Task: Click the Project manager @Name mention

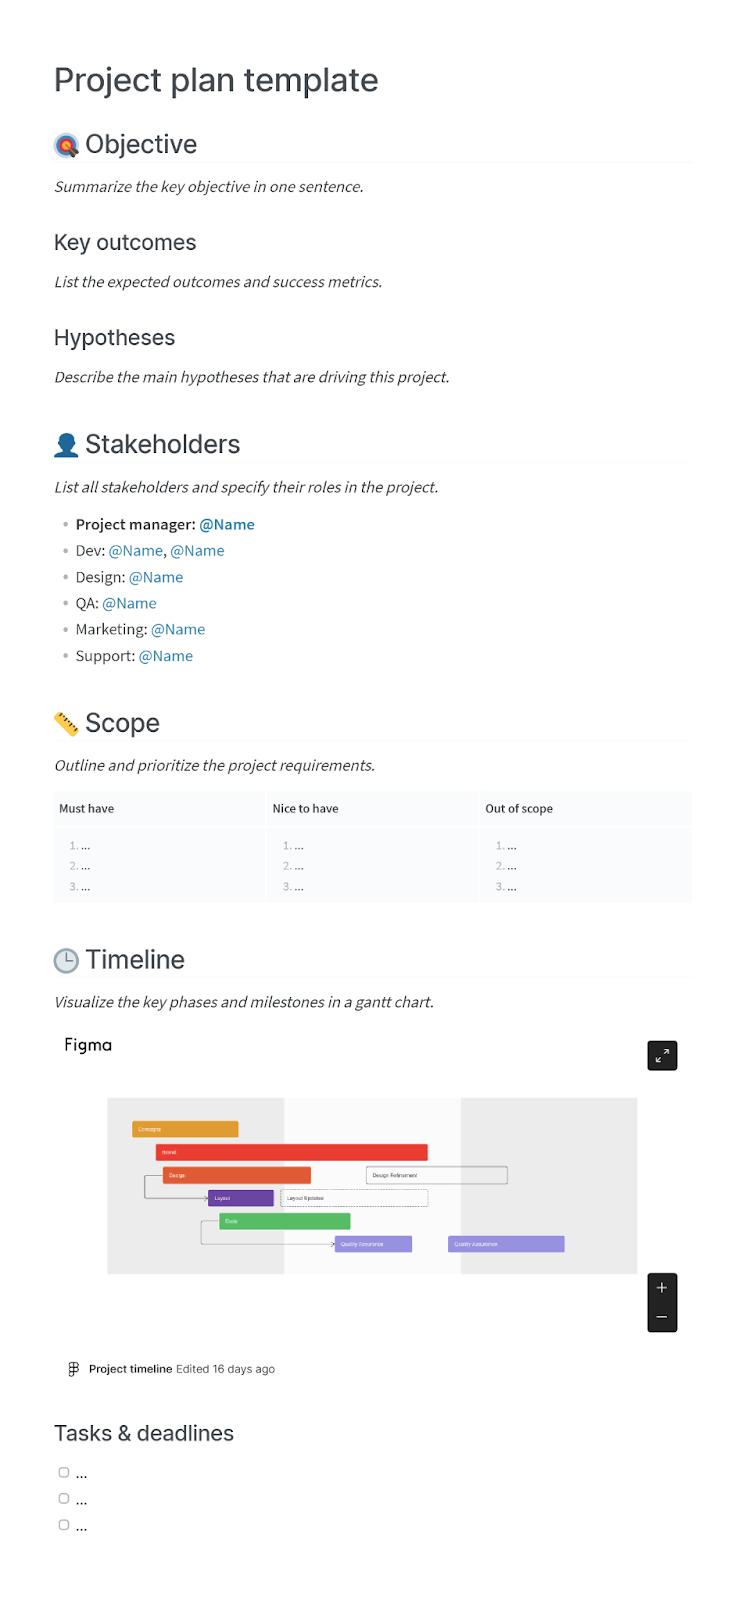Action: (227, 524)
